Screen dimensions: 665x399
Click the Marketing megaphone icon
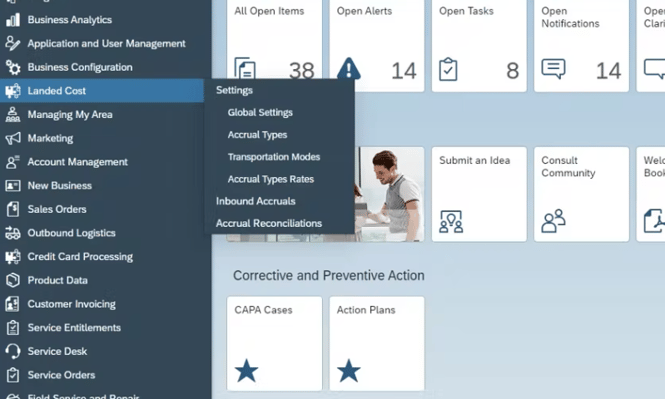coord(13,138)
